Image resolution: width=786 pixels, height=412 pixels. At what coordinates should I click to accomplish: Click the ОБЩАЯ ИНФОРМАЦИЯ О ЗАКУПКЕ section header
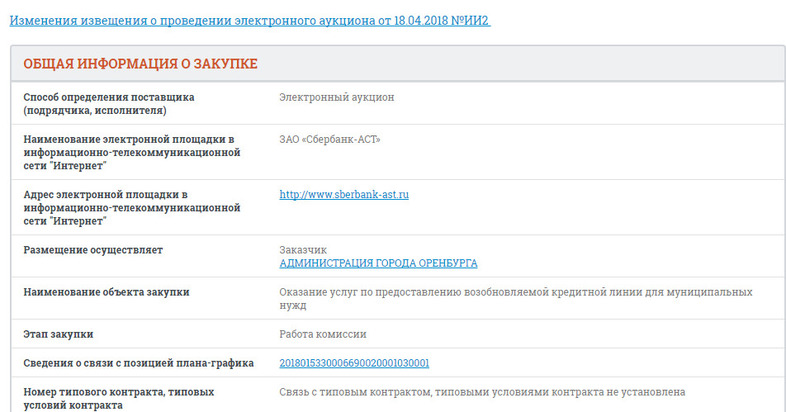140,64
